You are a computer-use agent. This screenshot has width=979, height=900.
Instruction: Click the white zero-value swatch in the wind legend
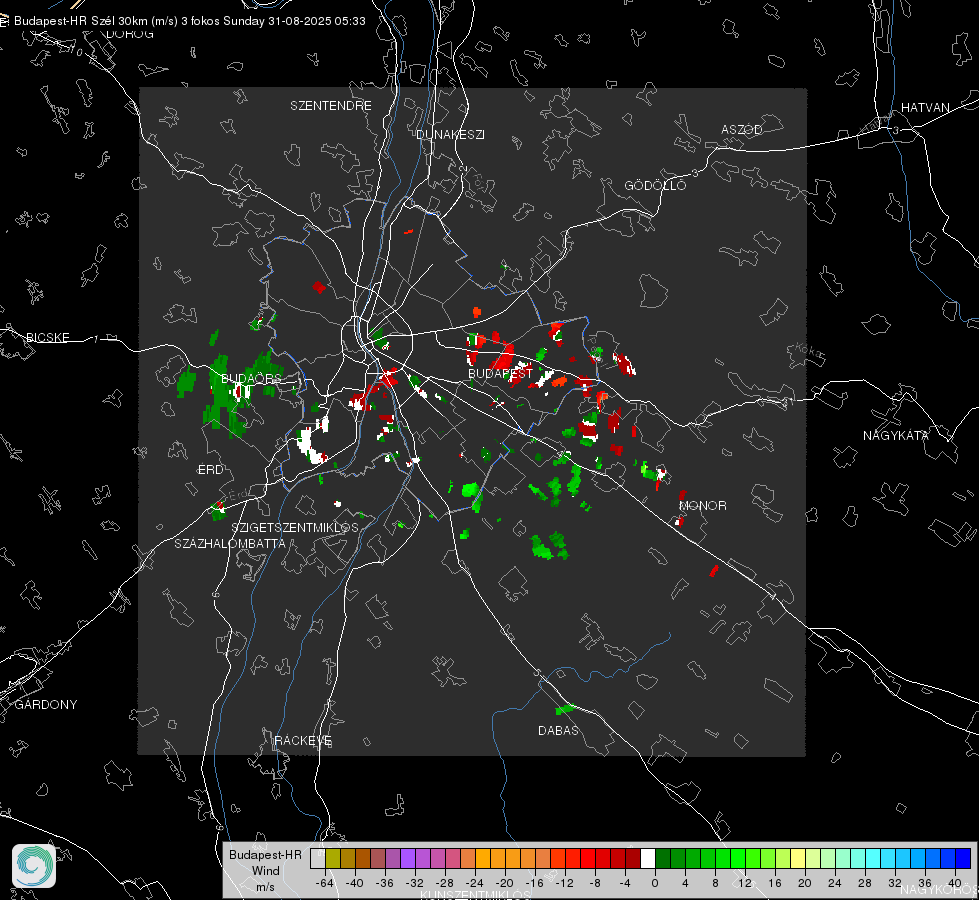click(648, 858)
